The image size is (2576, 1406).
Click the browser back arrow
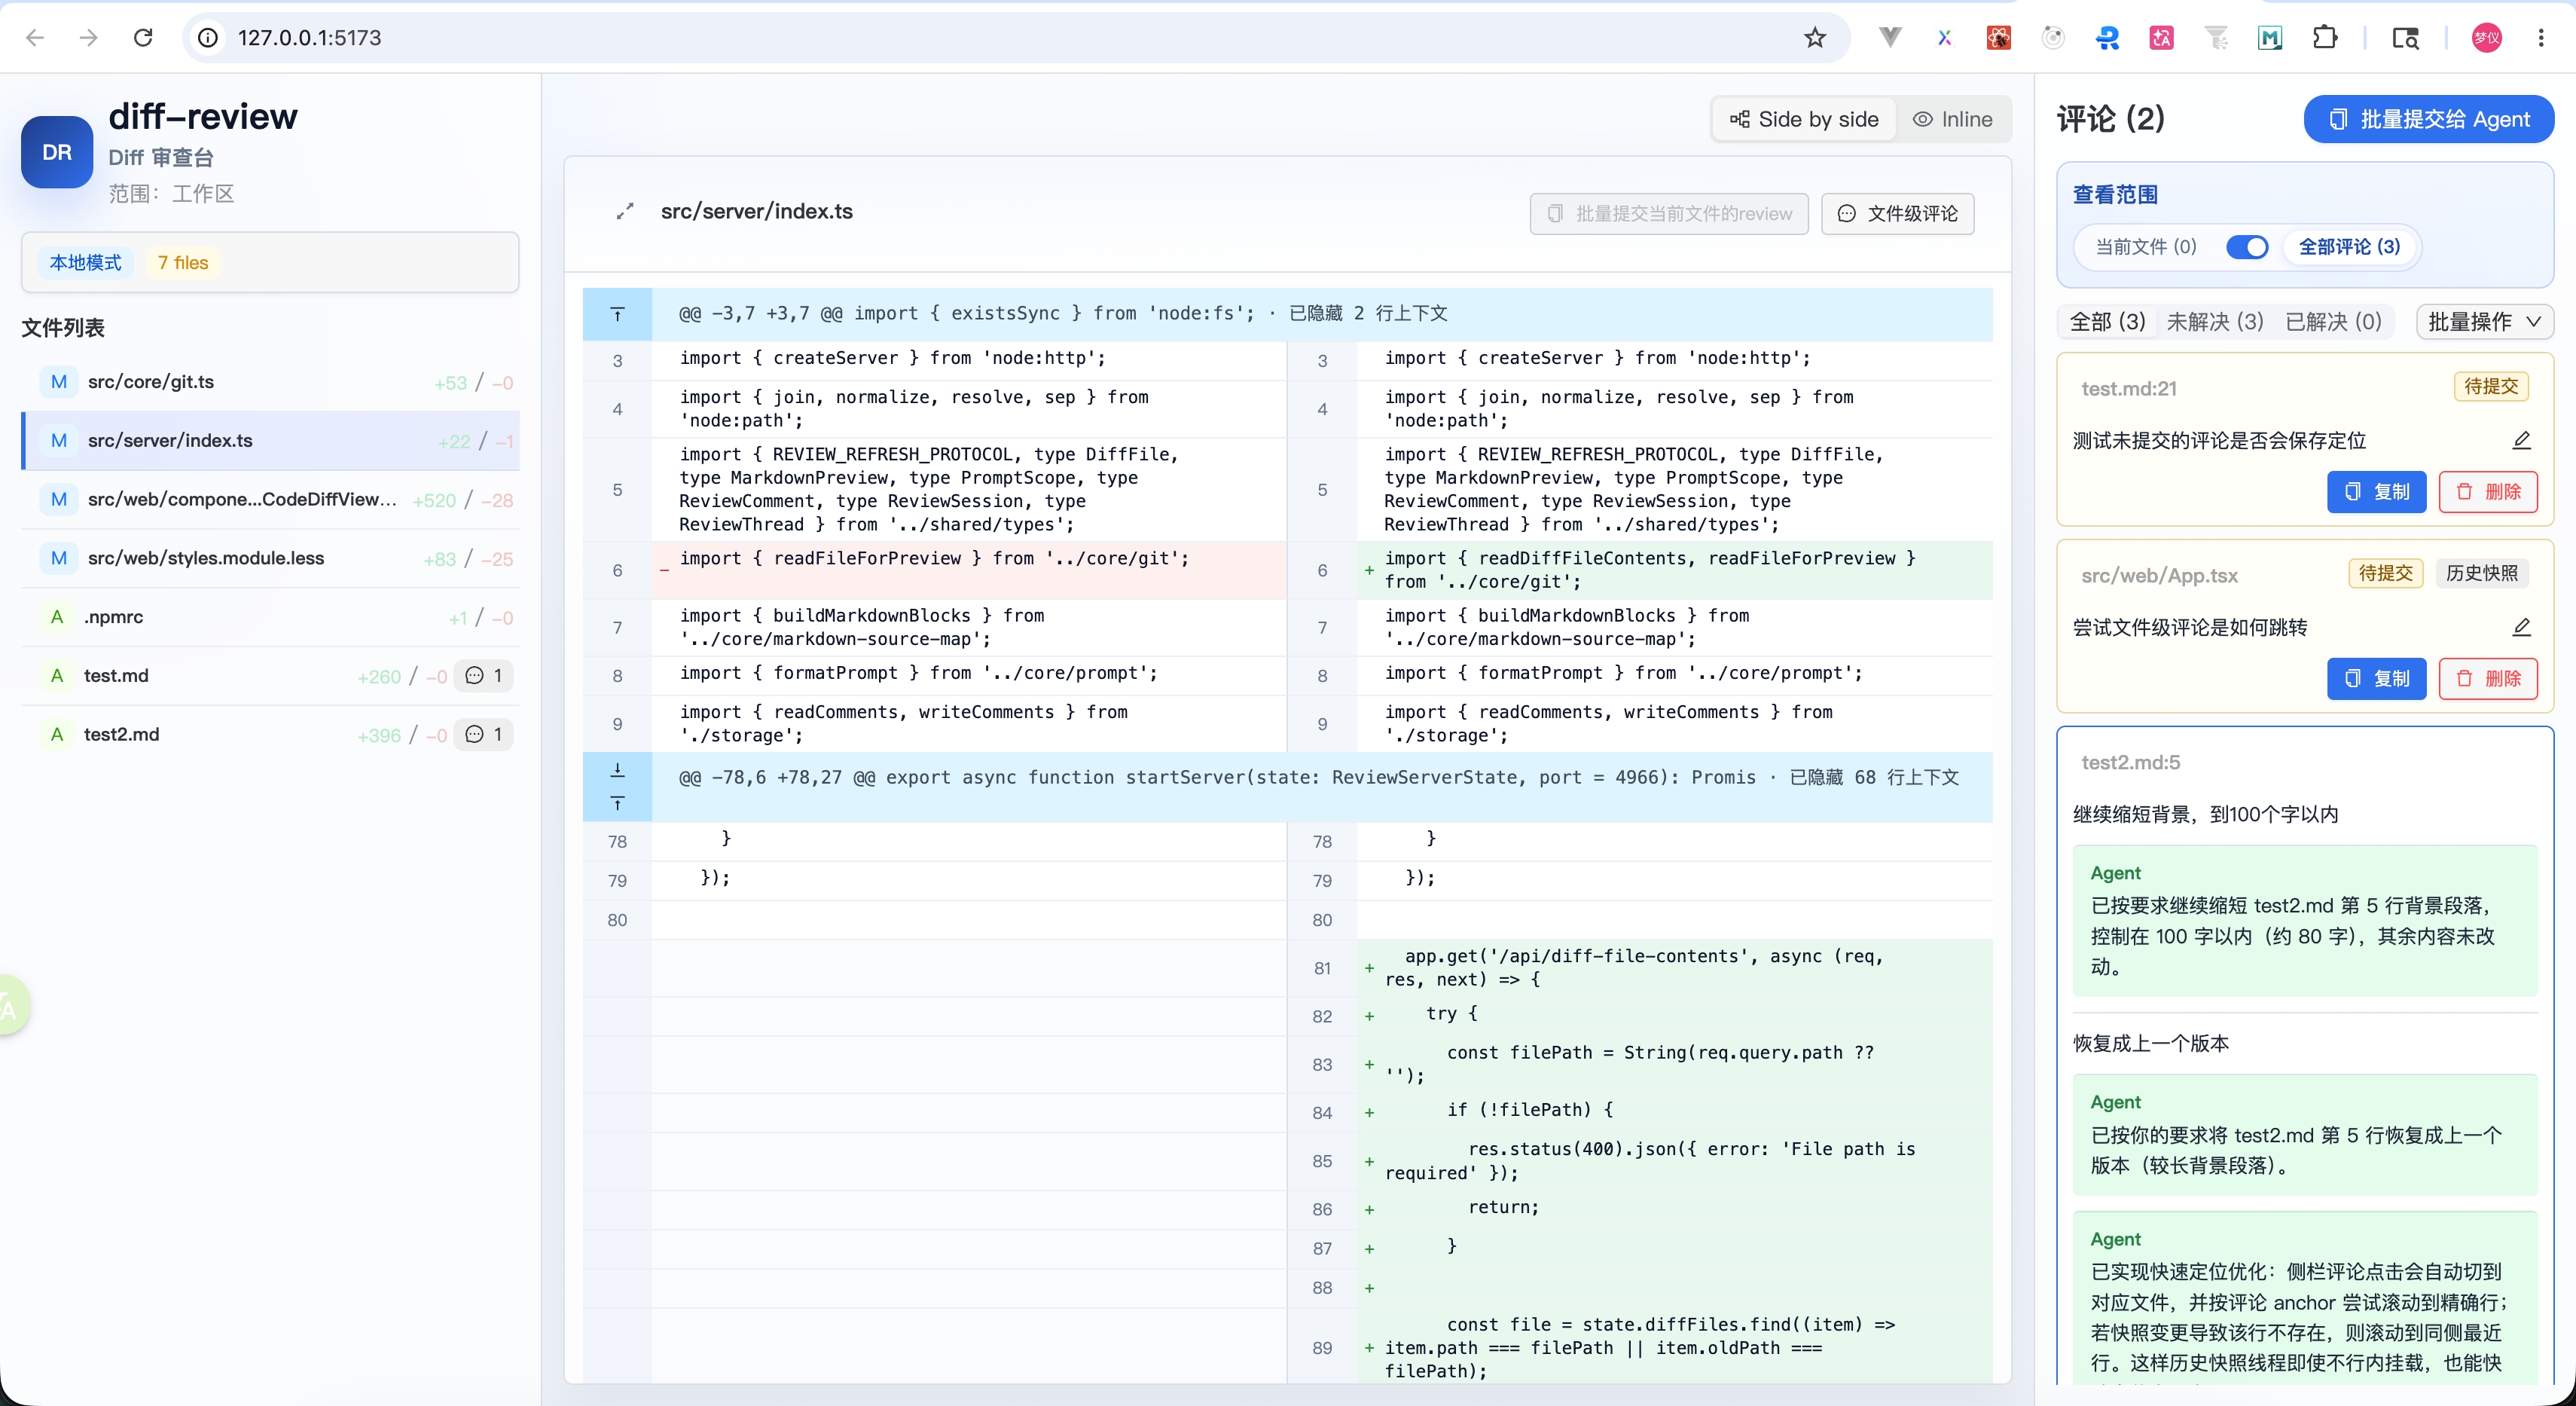36,38
